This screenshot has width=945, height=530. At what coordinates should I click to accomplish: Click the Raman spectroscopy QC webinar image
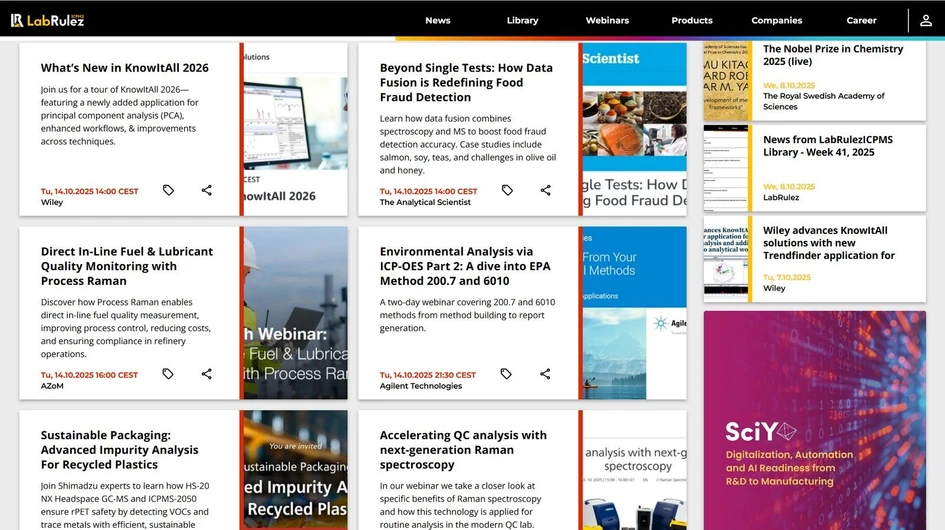[x=635, y=470]
